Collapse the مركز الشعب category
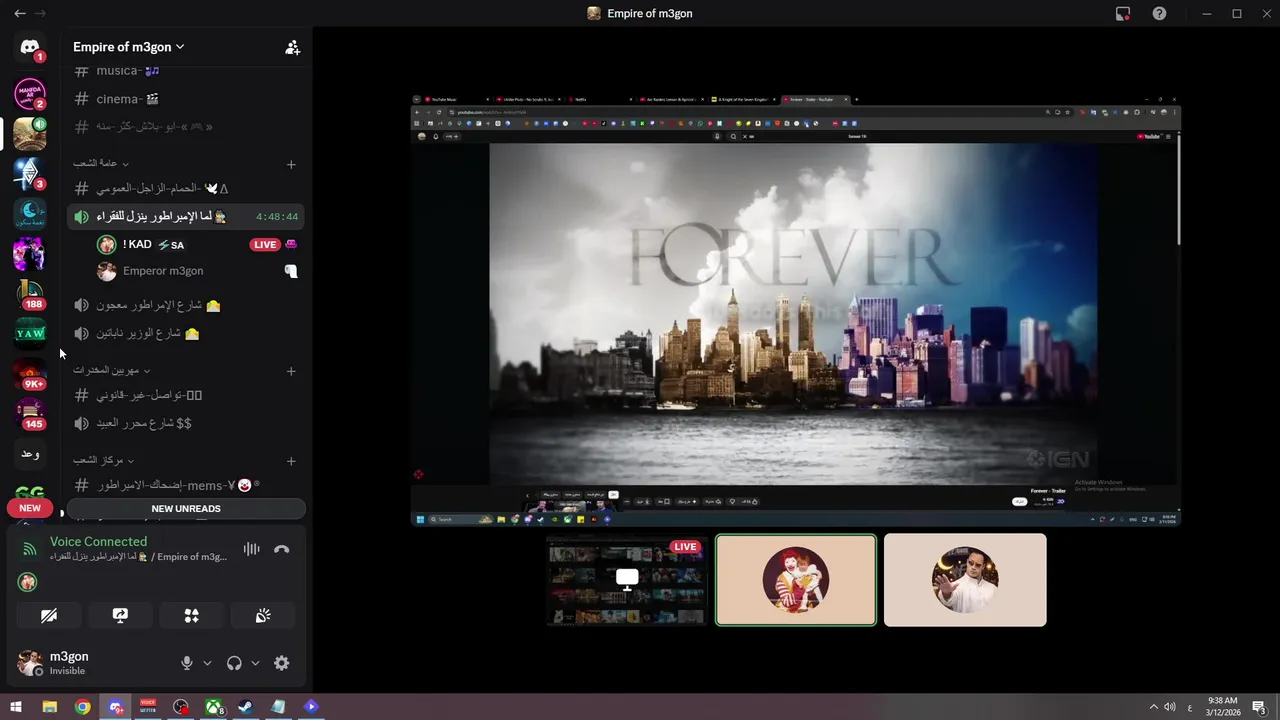1280x720 pixels. 103,460
